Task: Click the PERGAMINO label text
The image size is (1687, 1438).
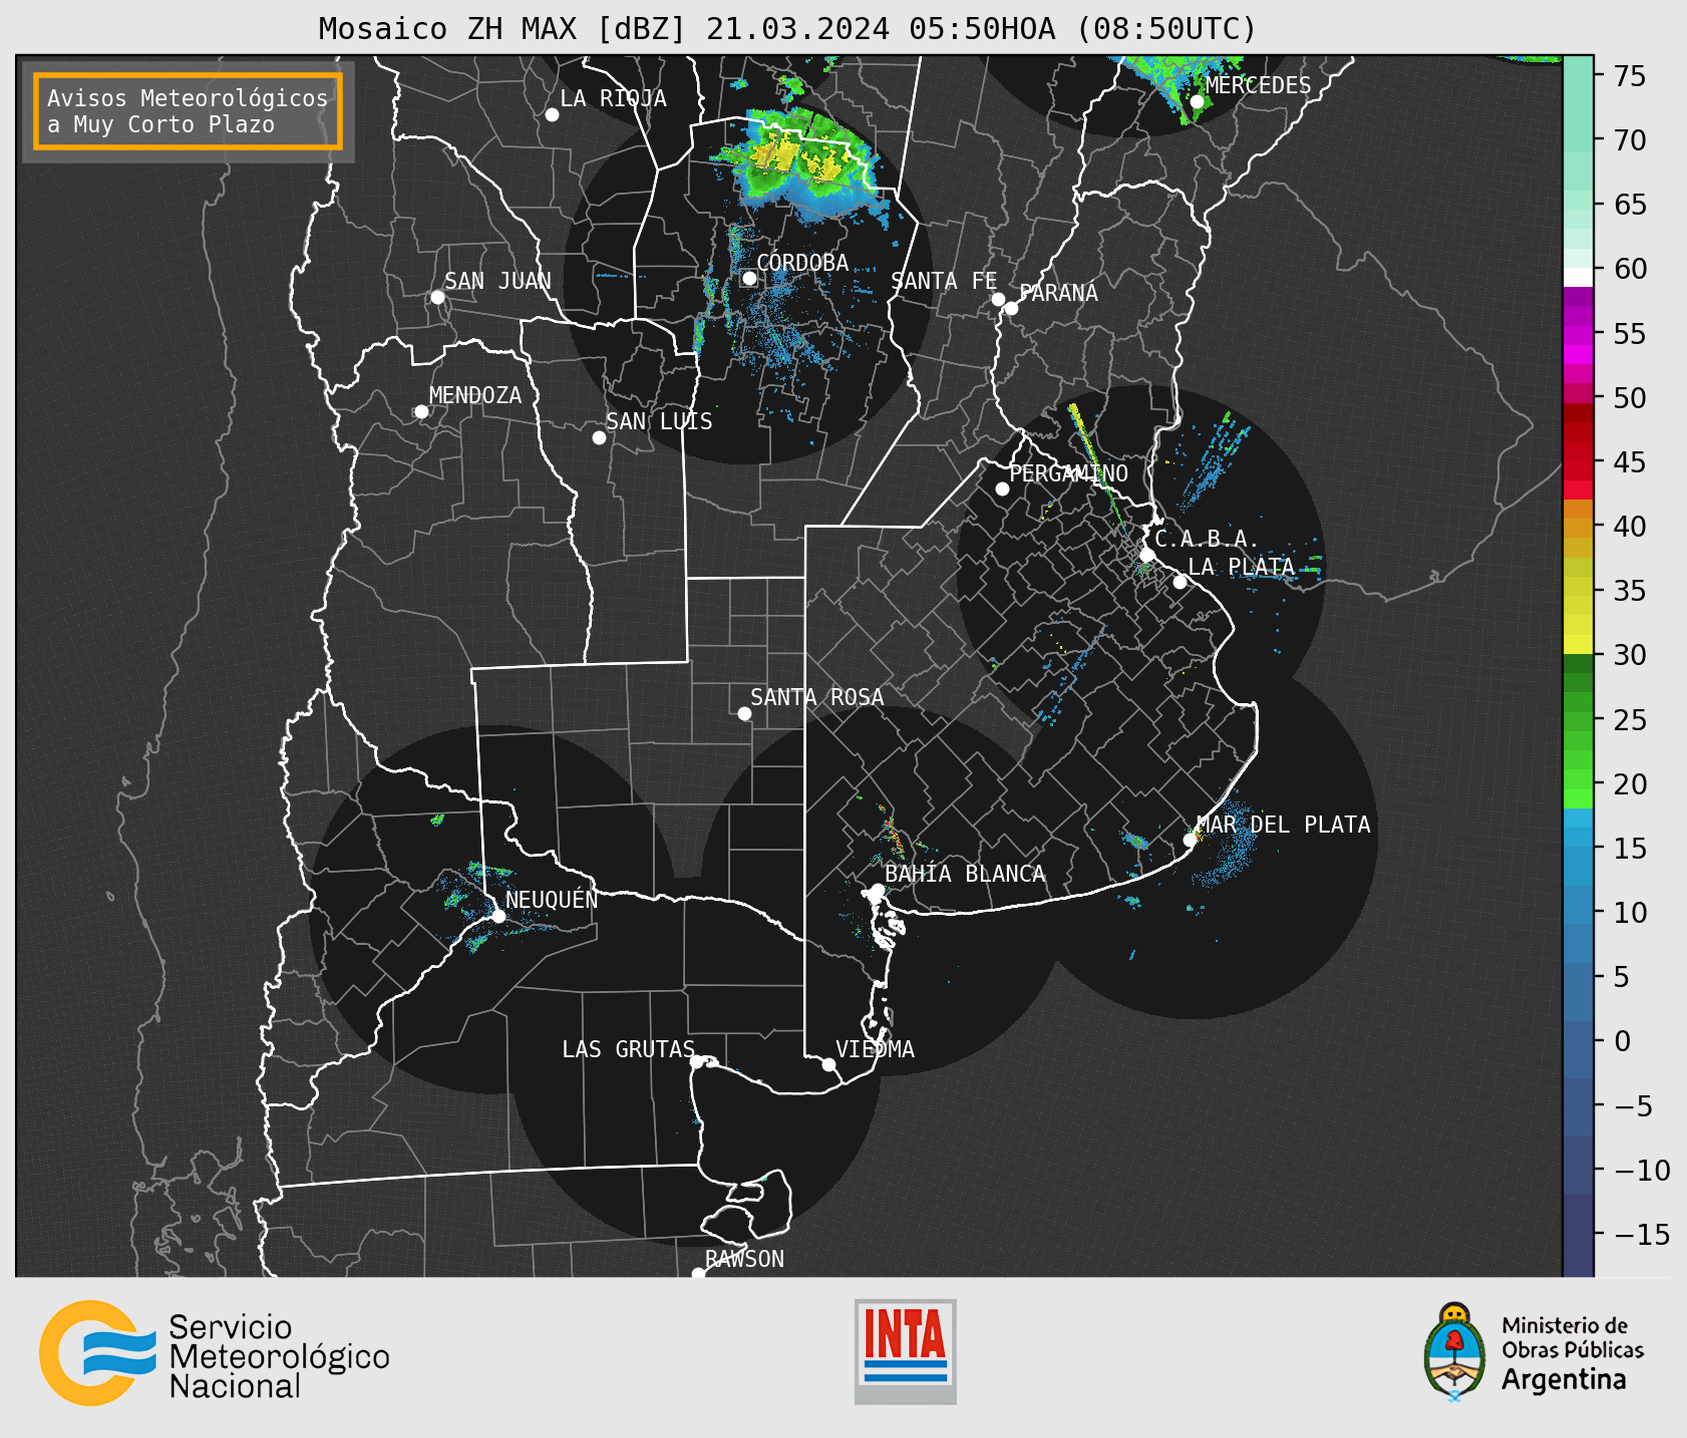Action: pyautogui.click(x=1069, y=473)
